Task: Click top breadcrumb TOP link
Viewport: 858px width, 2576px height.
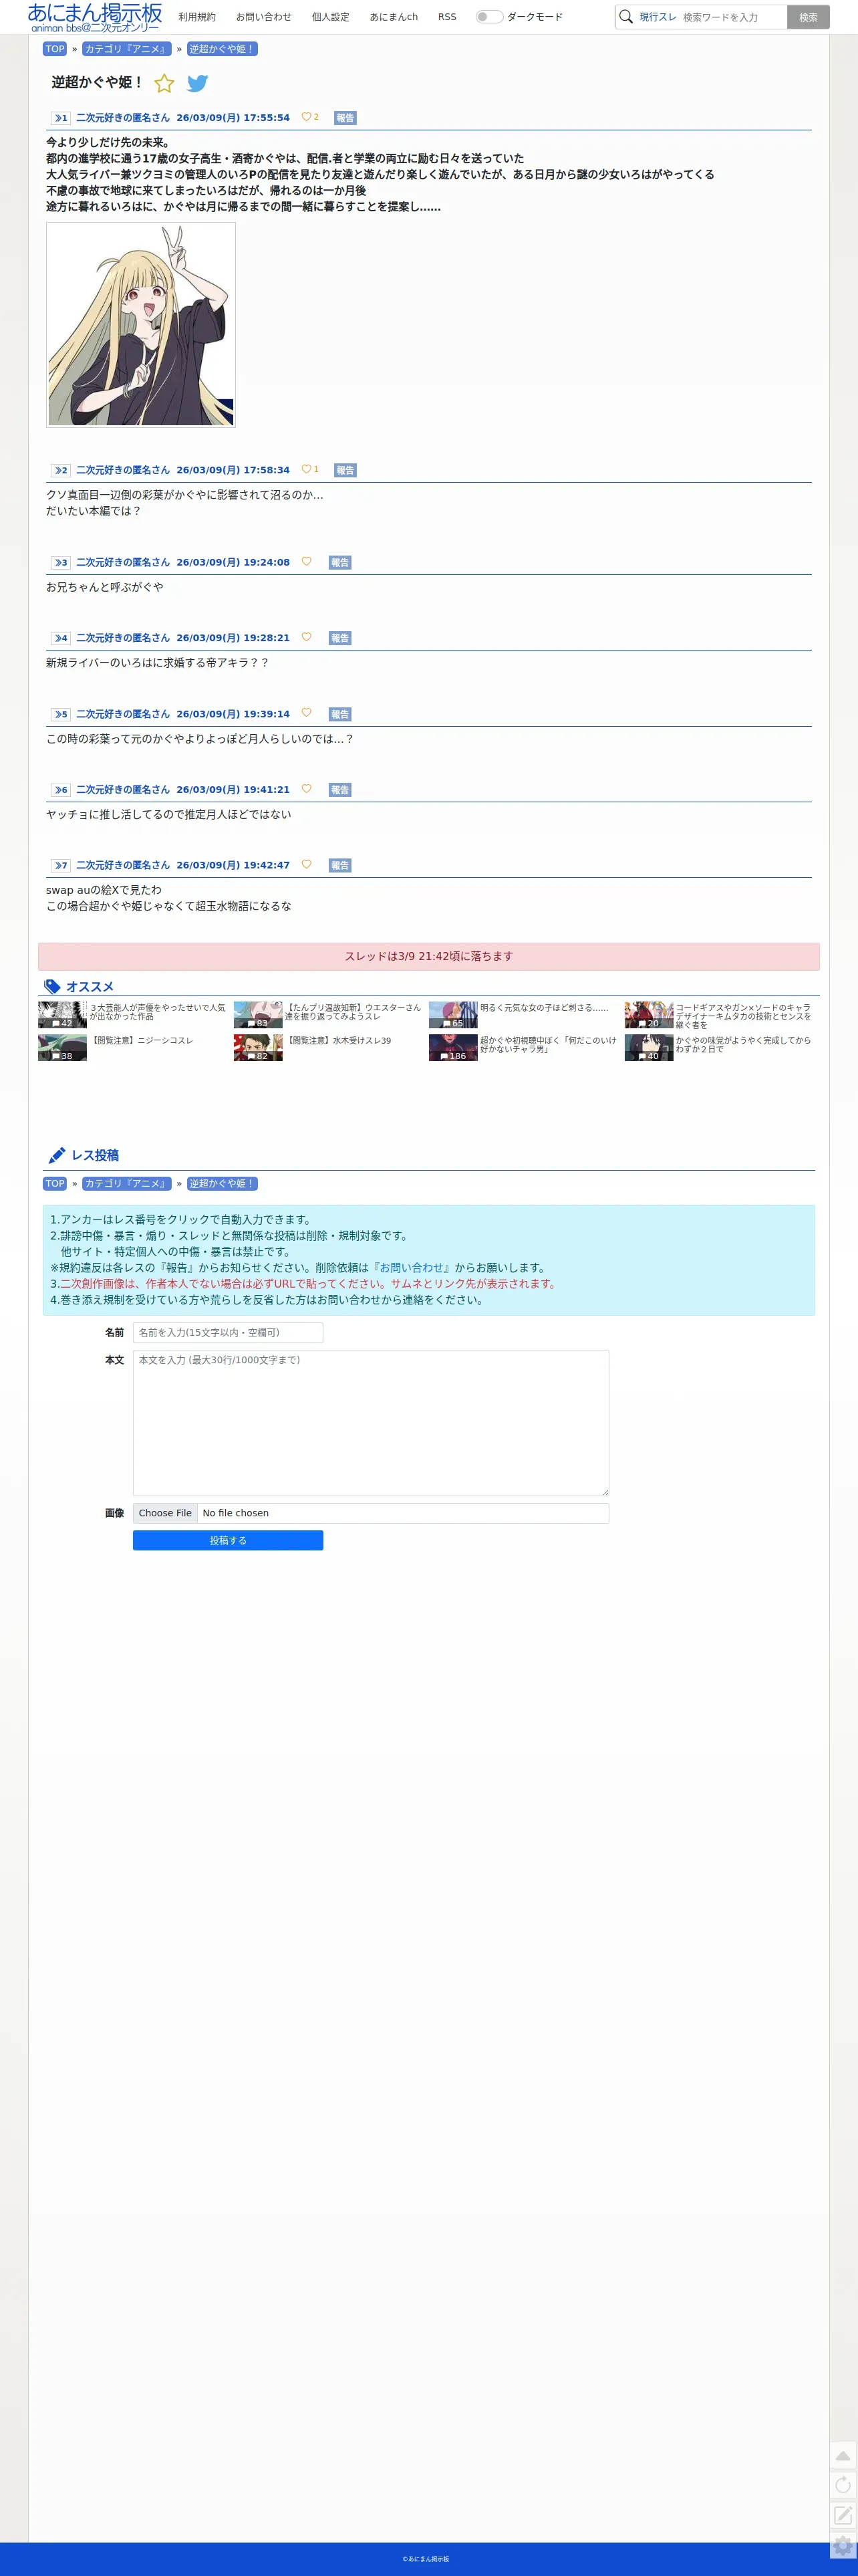Action: pos(55,49)
